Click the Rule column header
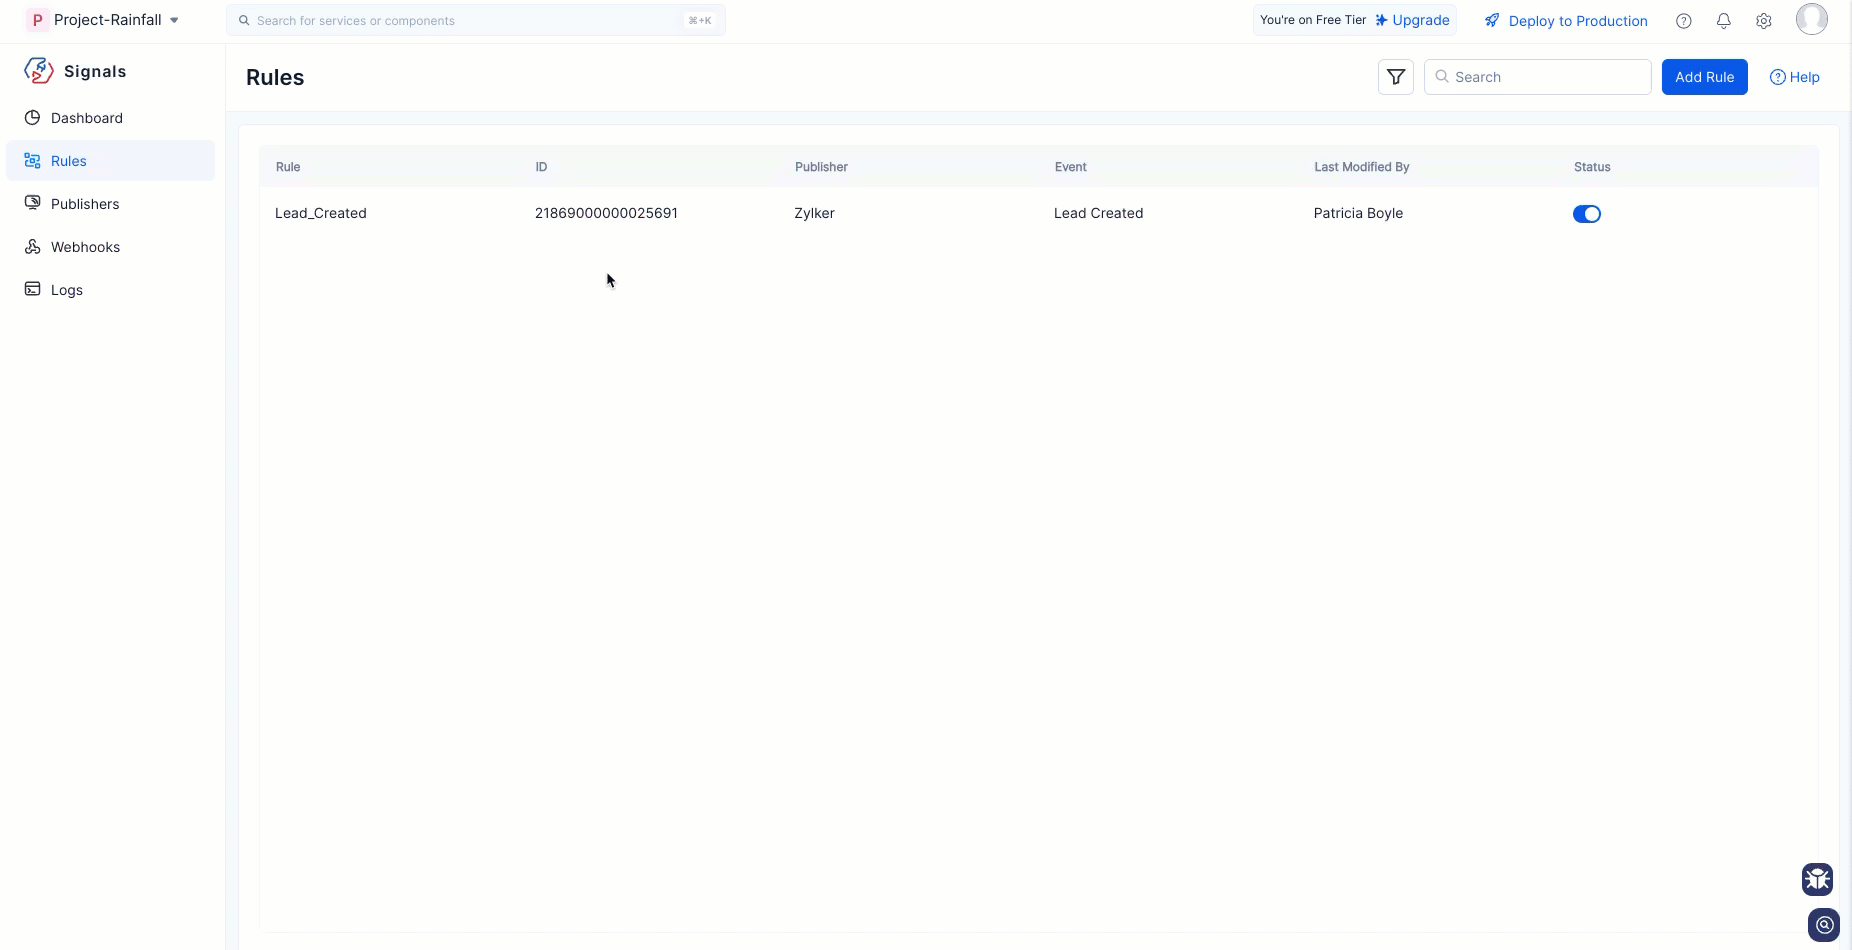This screenshot has height=950, width=1852. click(x=288, y=167)
